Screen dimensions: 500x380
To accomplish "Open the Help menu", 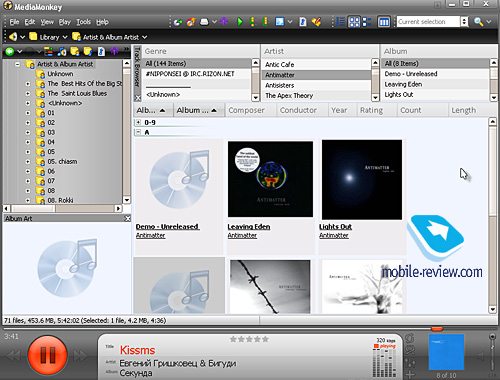I will point(102,22).
